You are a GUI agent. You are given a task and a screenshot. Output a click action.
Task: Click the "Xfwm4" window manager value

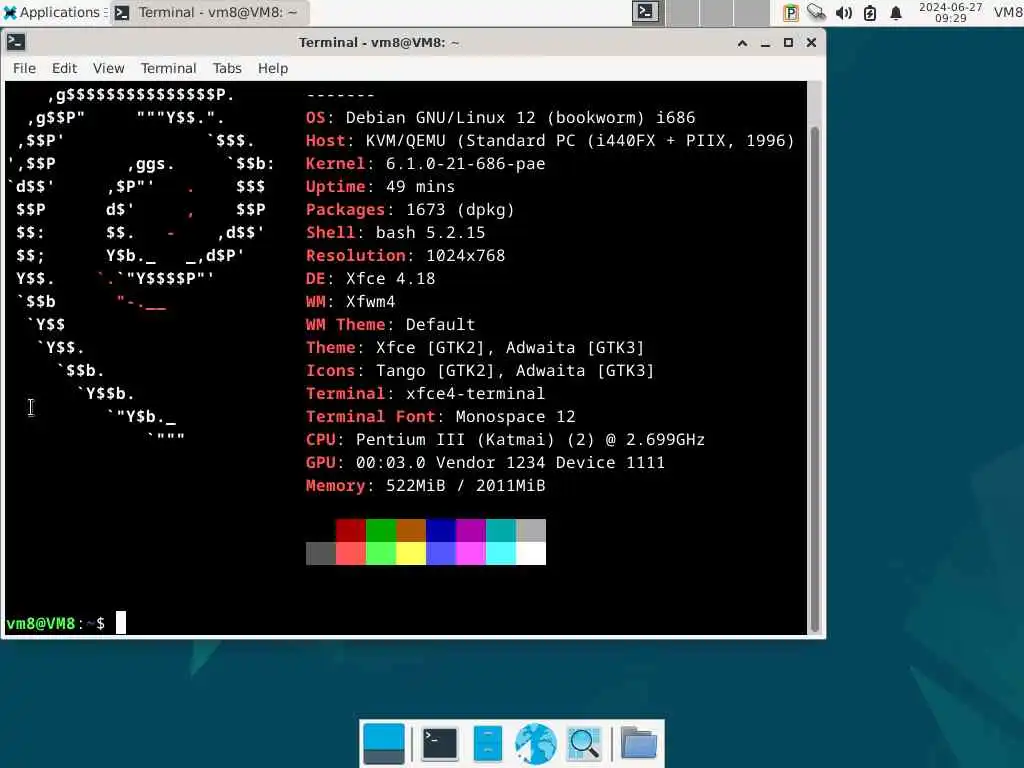pos(370,302)
